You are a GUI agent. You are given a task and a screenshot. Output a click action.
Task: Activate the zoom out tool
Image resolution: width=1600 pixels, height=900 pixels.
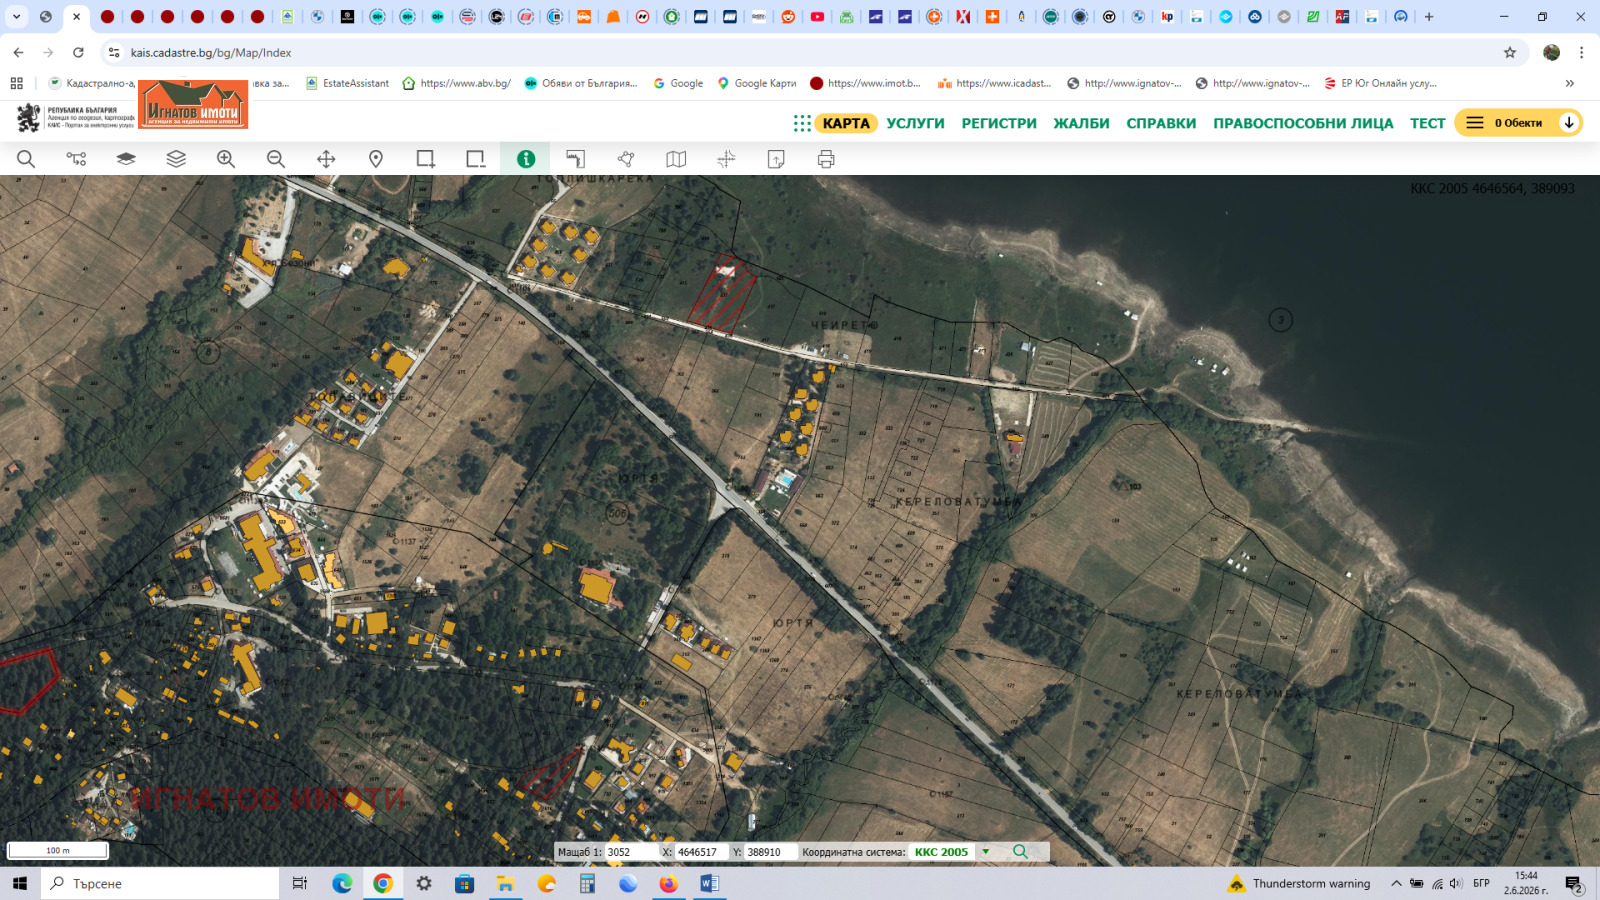276,159
